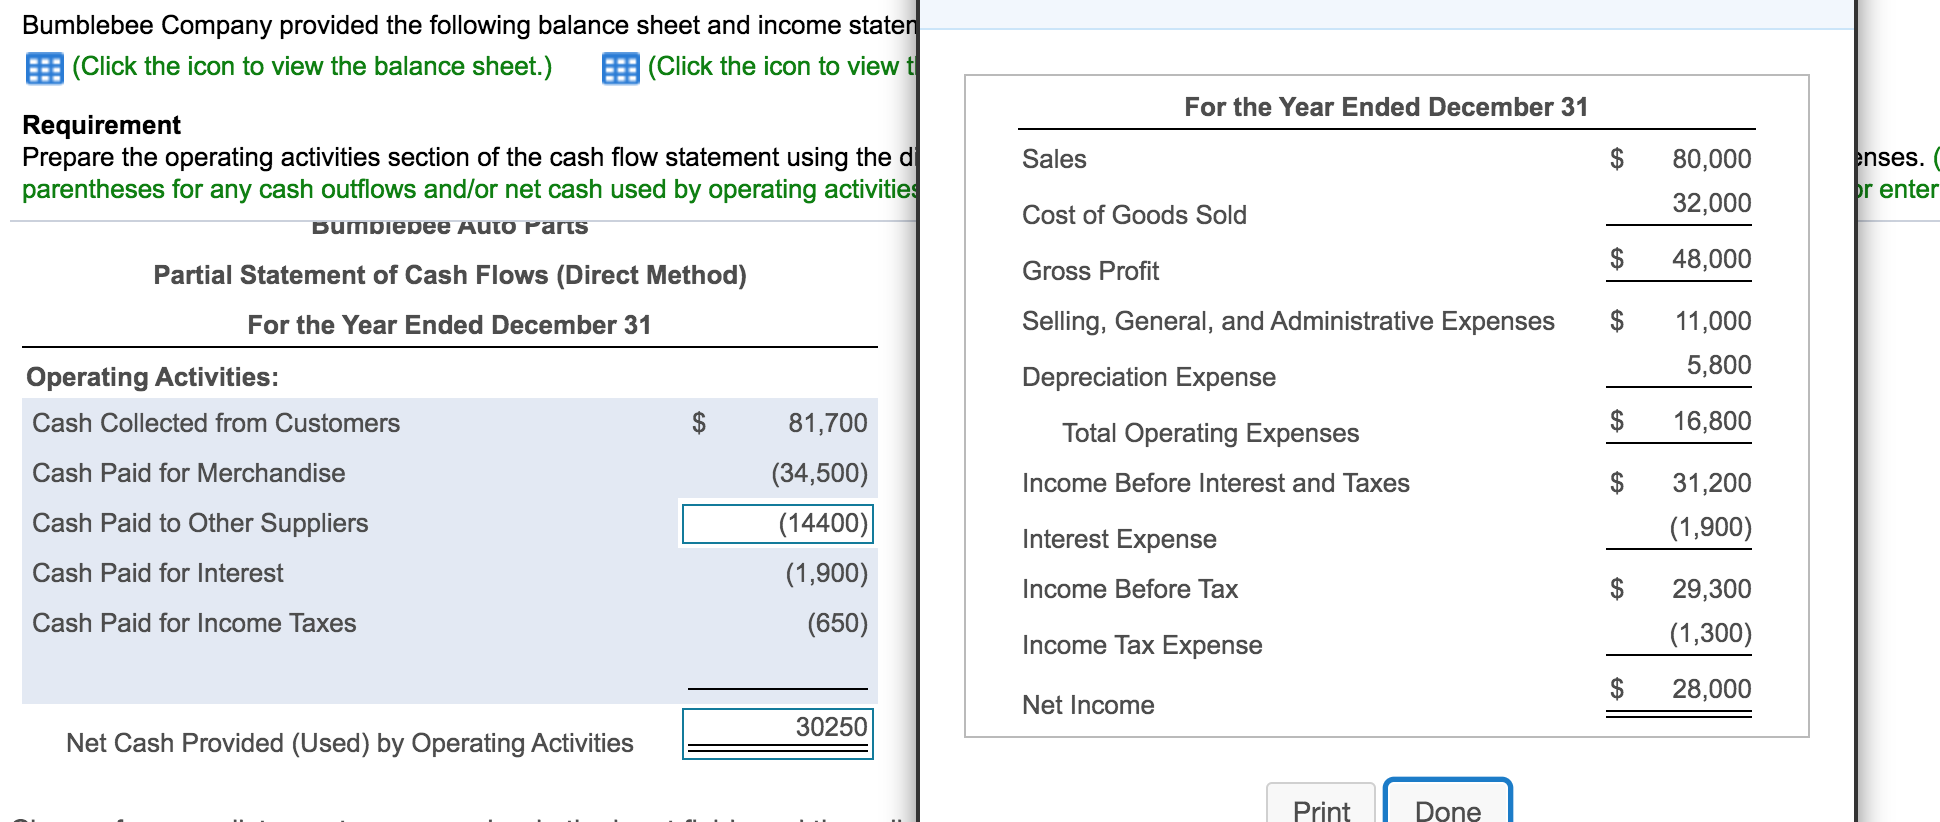Viewport: 1940px width, 822px height.
Task: Click the Cash Collected from Customers row label
Action: pos(216,423)
